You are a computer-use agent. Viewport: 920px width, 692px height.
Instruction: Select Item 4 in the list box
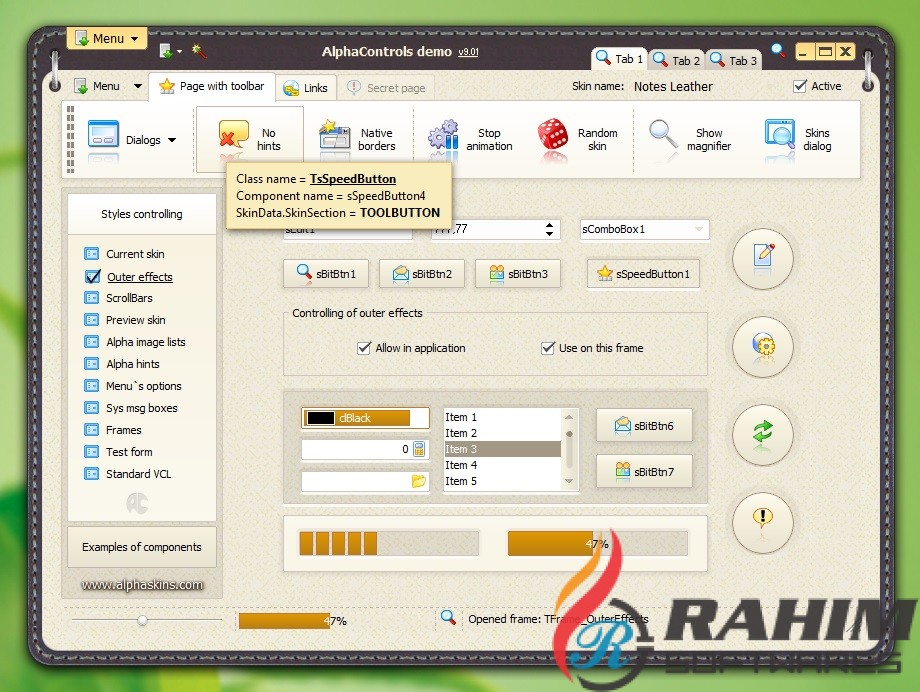coord(502,465)
